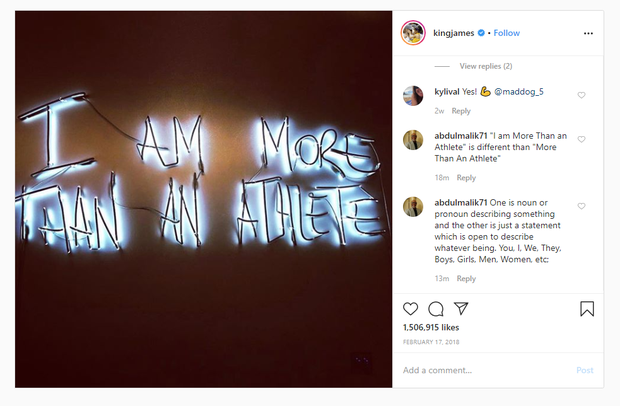Follow the kingjames account

506,33
